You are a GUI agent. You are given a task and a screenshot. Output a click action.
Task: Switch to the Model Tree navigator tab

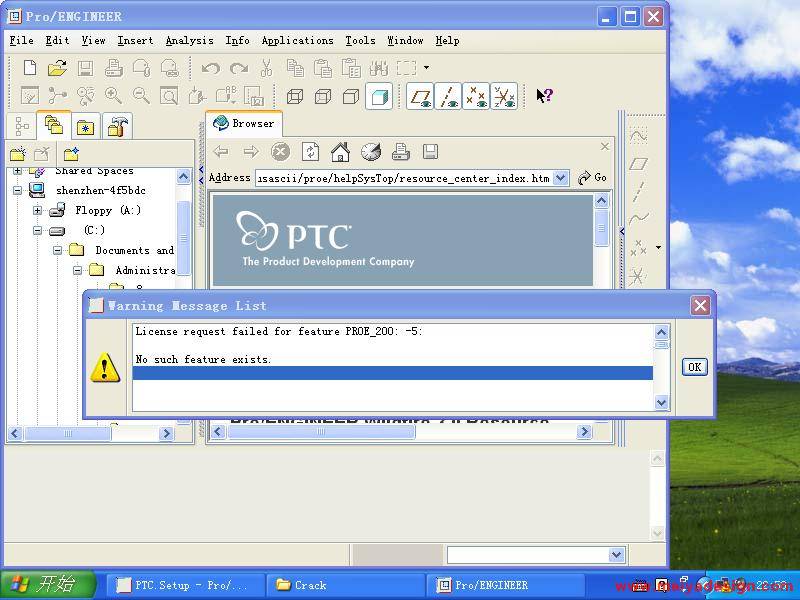pos(22,126)
